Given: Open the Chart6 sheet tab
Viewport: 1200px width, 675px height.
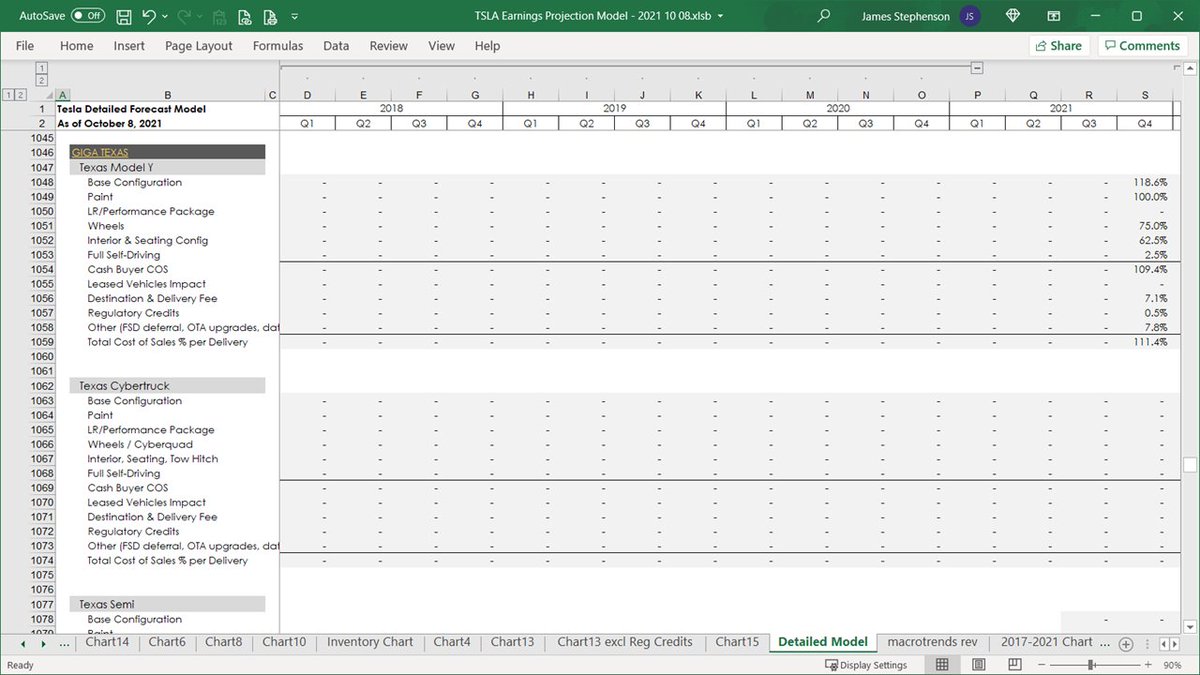Looking at the screenshot, I should [167, 642].
